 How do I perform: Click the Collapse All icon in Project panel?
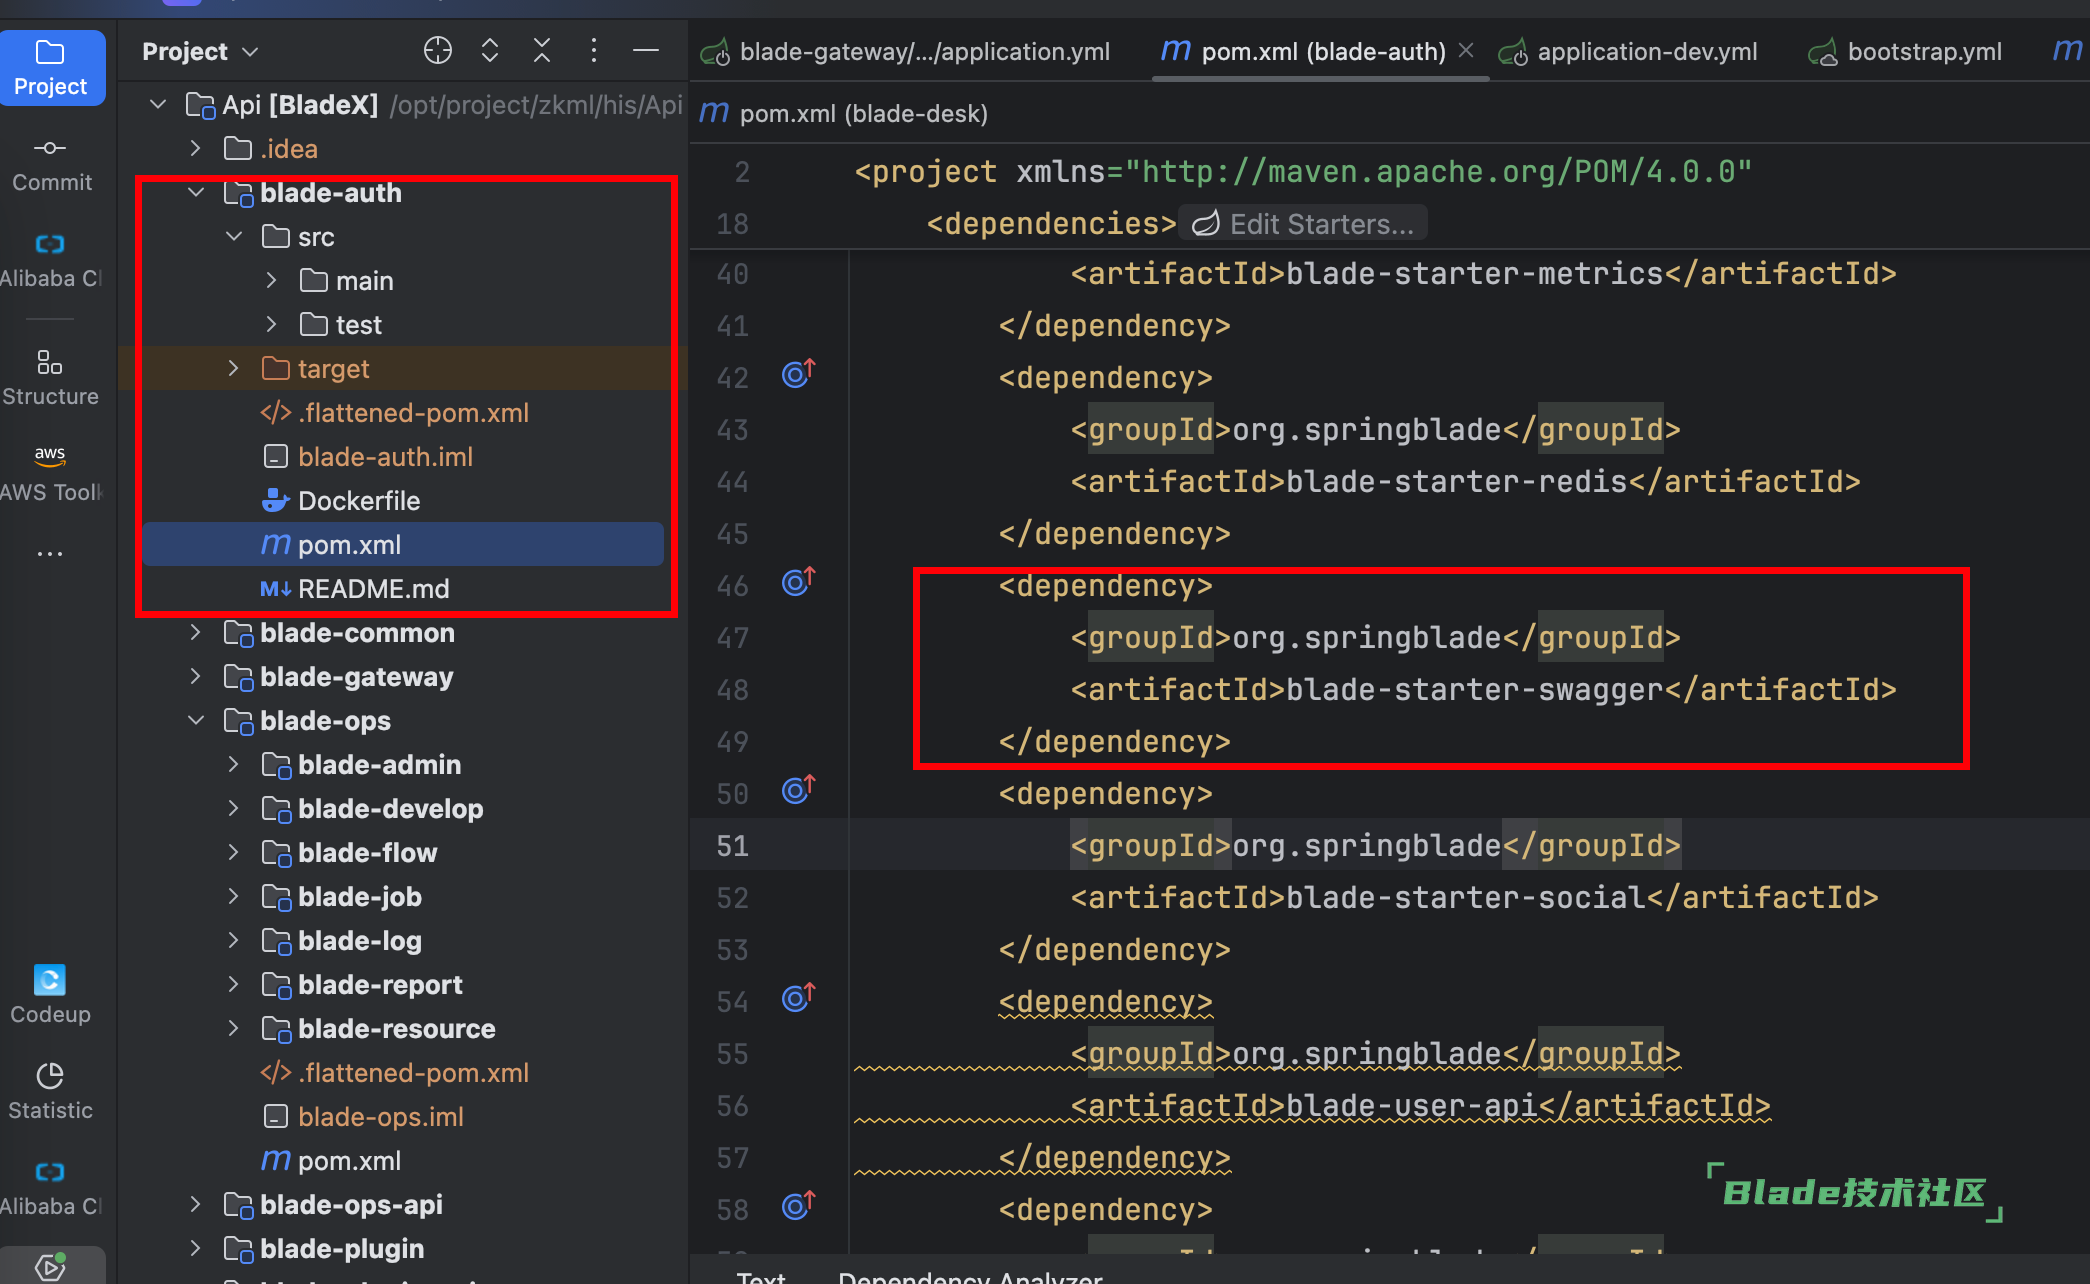tap(542, 50)
